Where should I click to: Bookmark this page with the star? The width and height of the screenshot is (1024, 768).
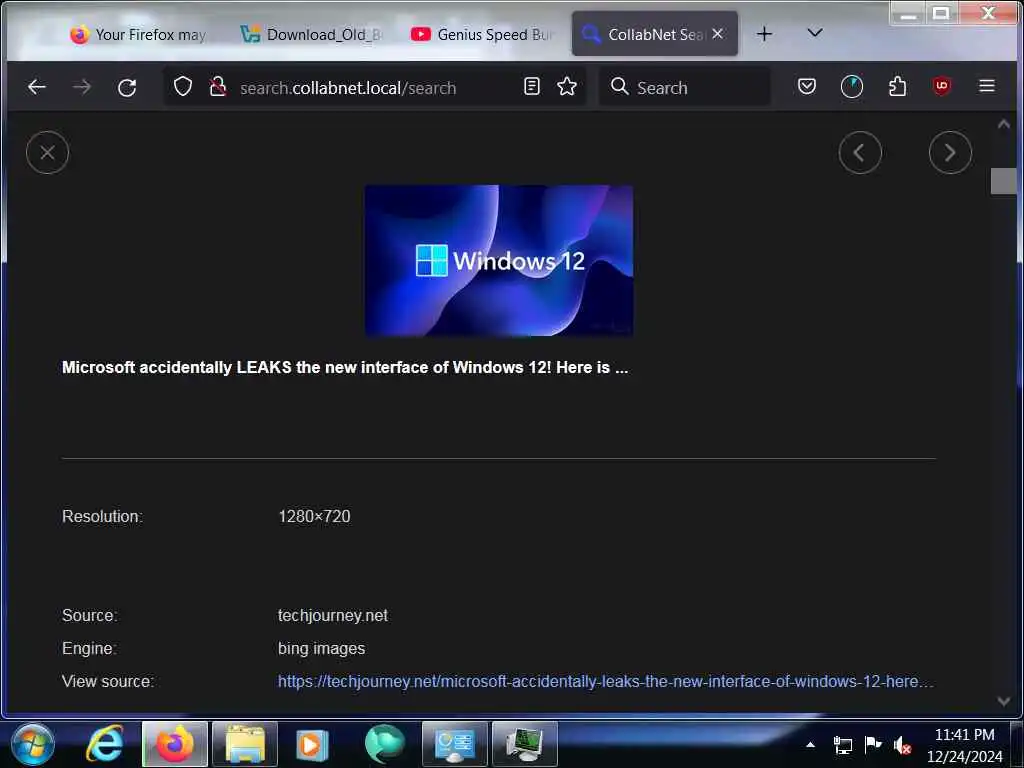tap(567, 86)
